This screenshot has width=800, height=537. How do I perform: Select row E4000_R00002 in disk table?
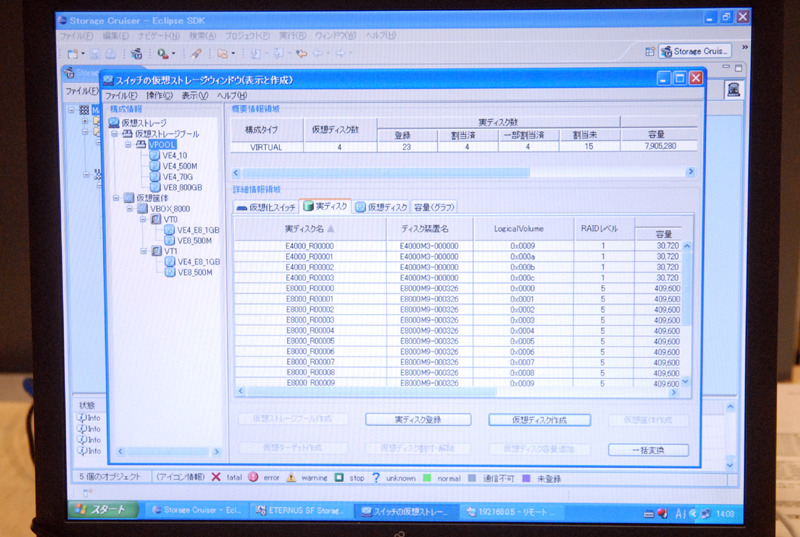click(x=457, y=267)
